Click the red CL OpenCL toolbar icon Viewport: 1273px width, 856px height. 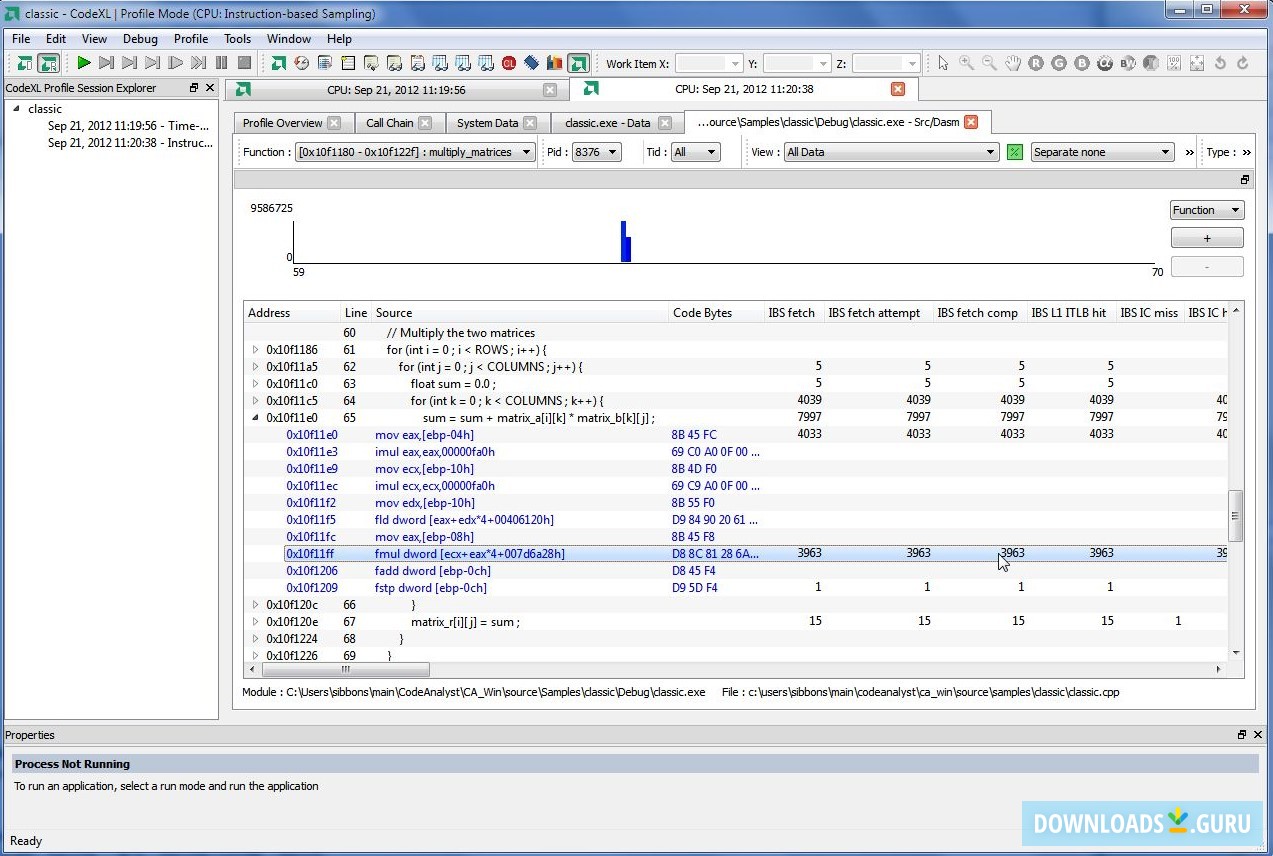pos(509,63)
